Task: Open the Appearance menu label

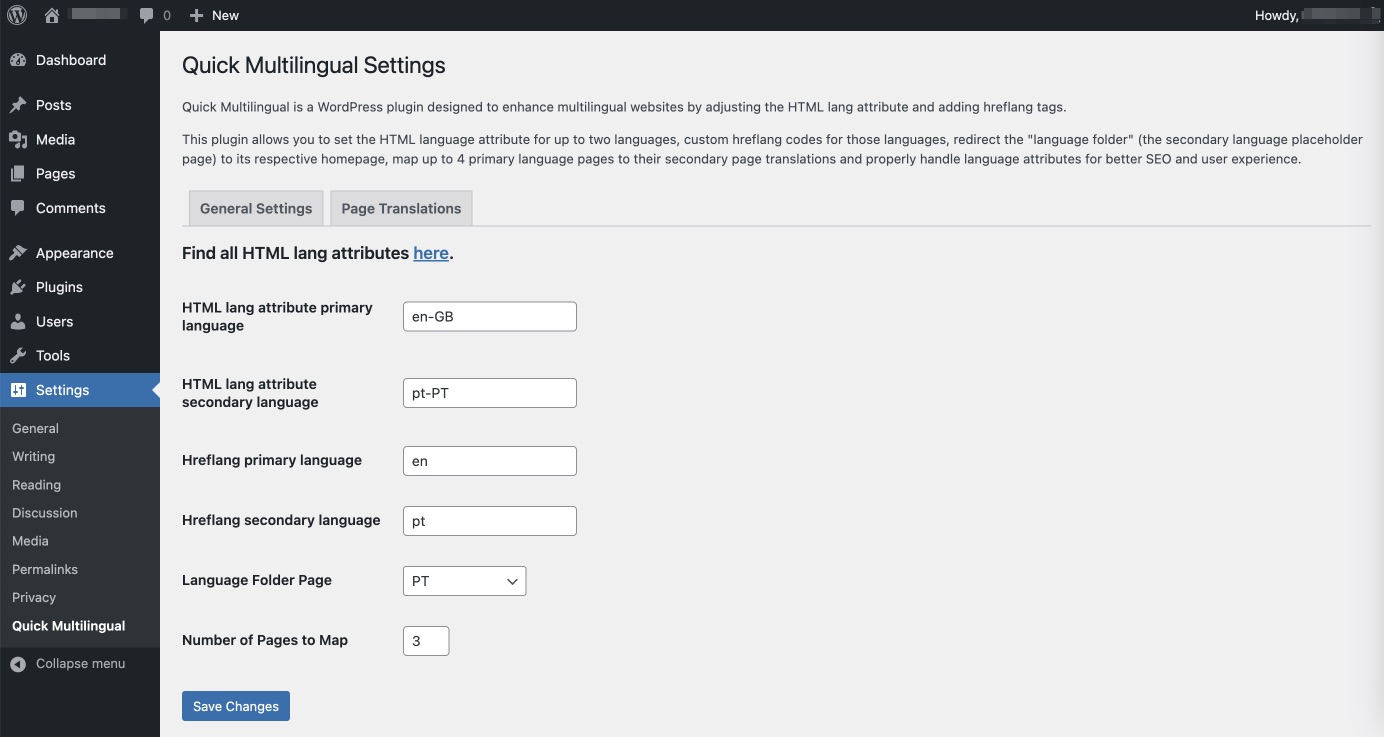Action: [x=74, y=253]
